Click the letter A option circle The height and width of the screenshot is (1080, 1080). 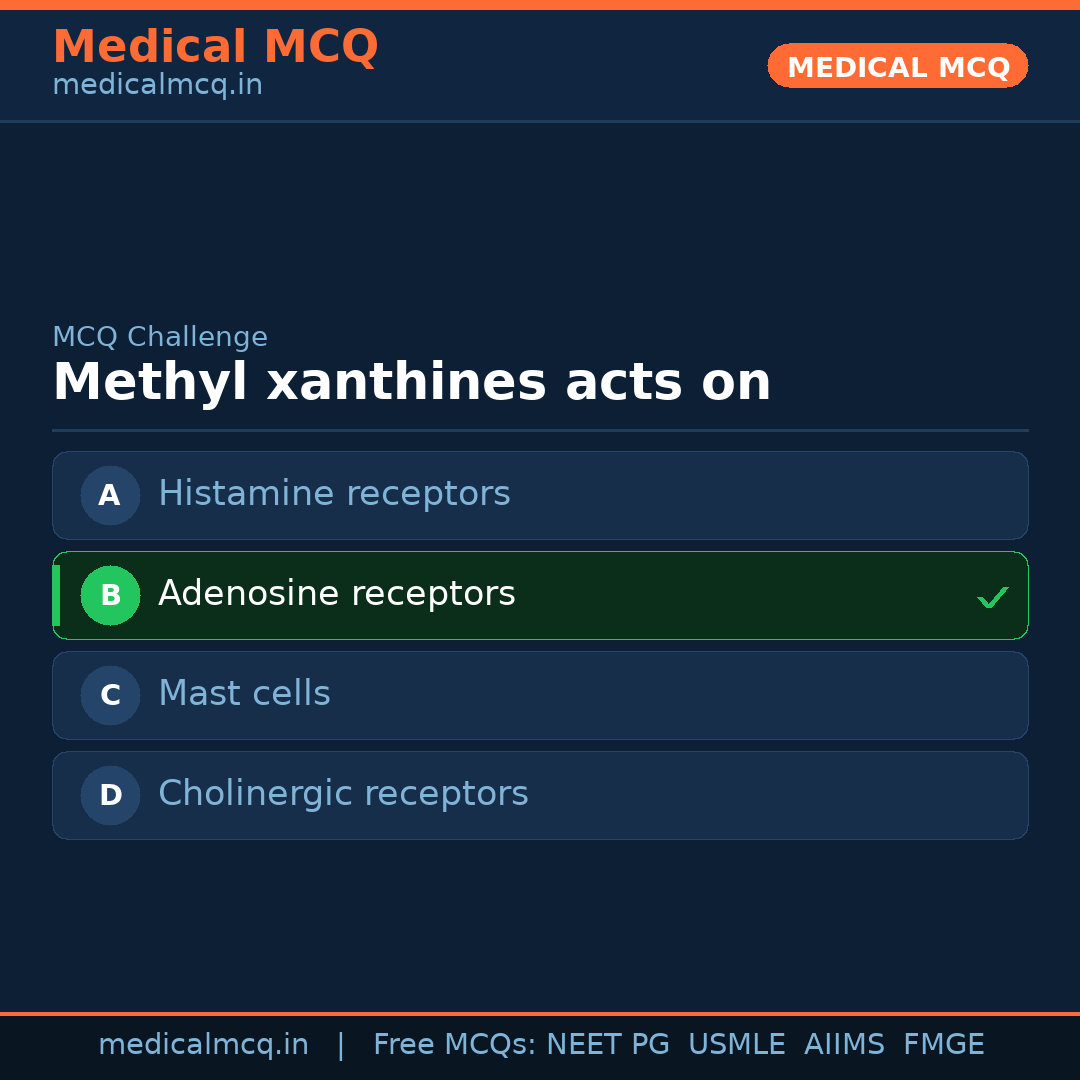pos(110,495)
